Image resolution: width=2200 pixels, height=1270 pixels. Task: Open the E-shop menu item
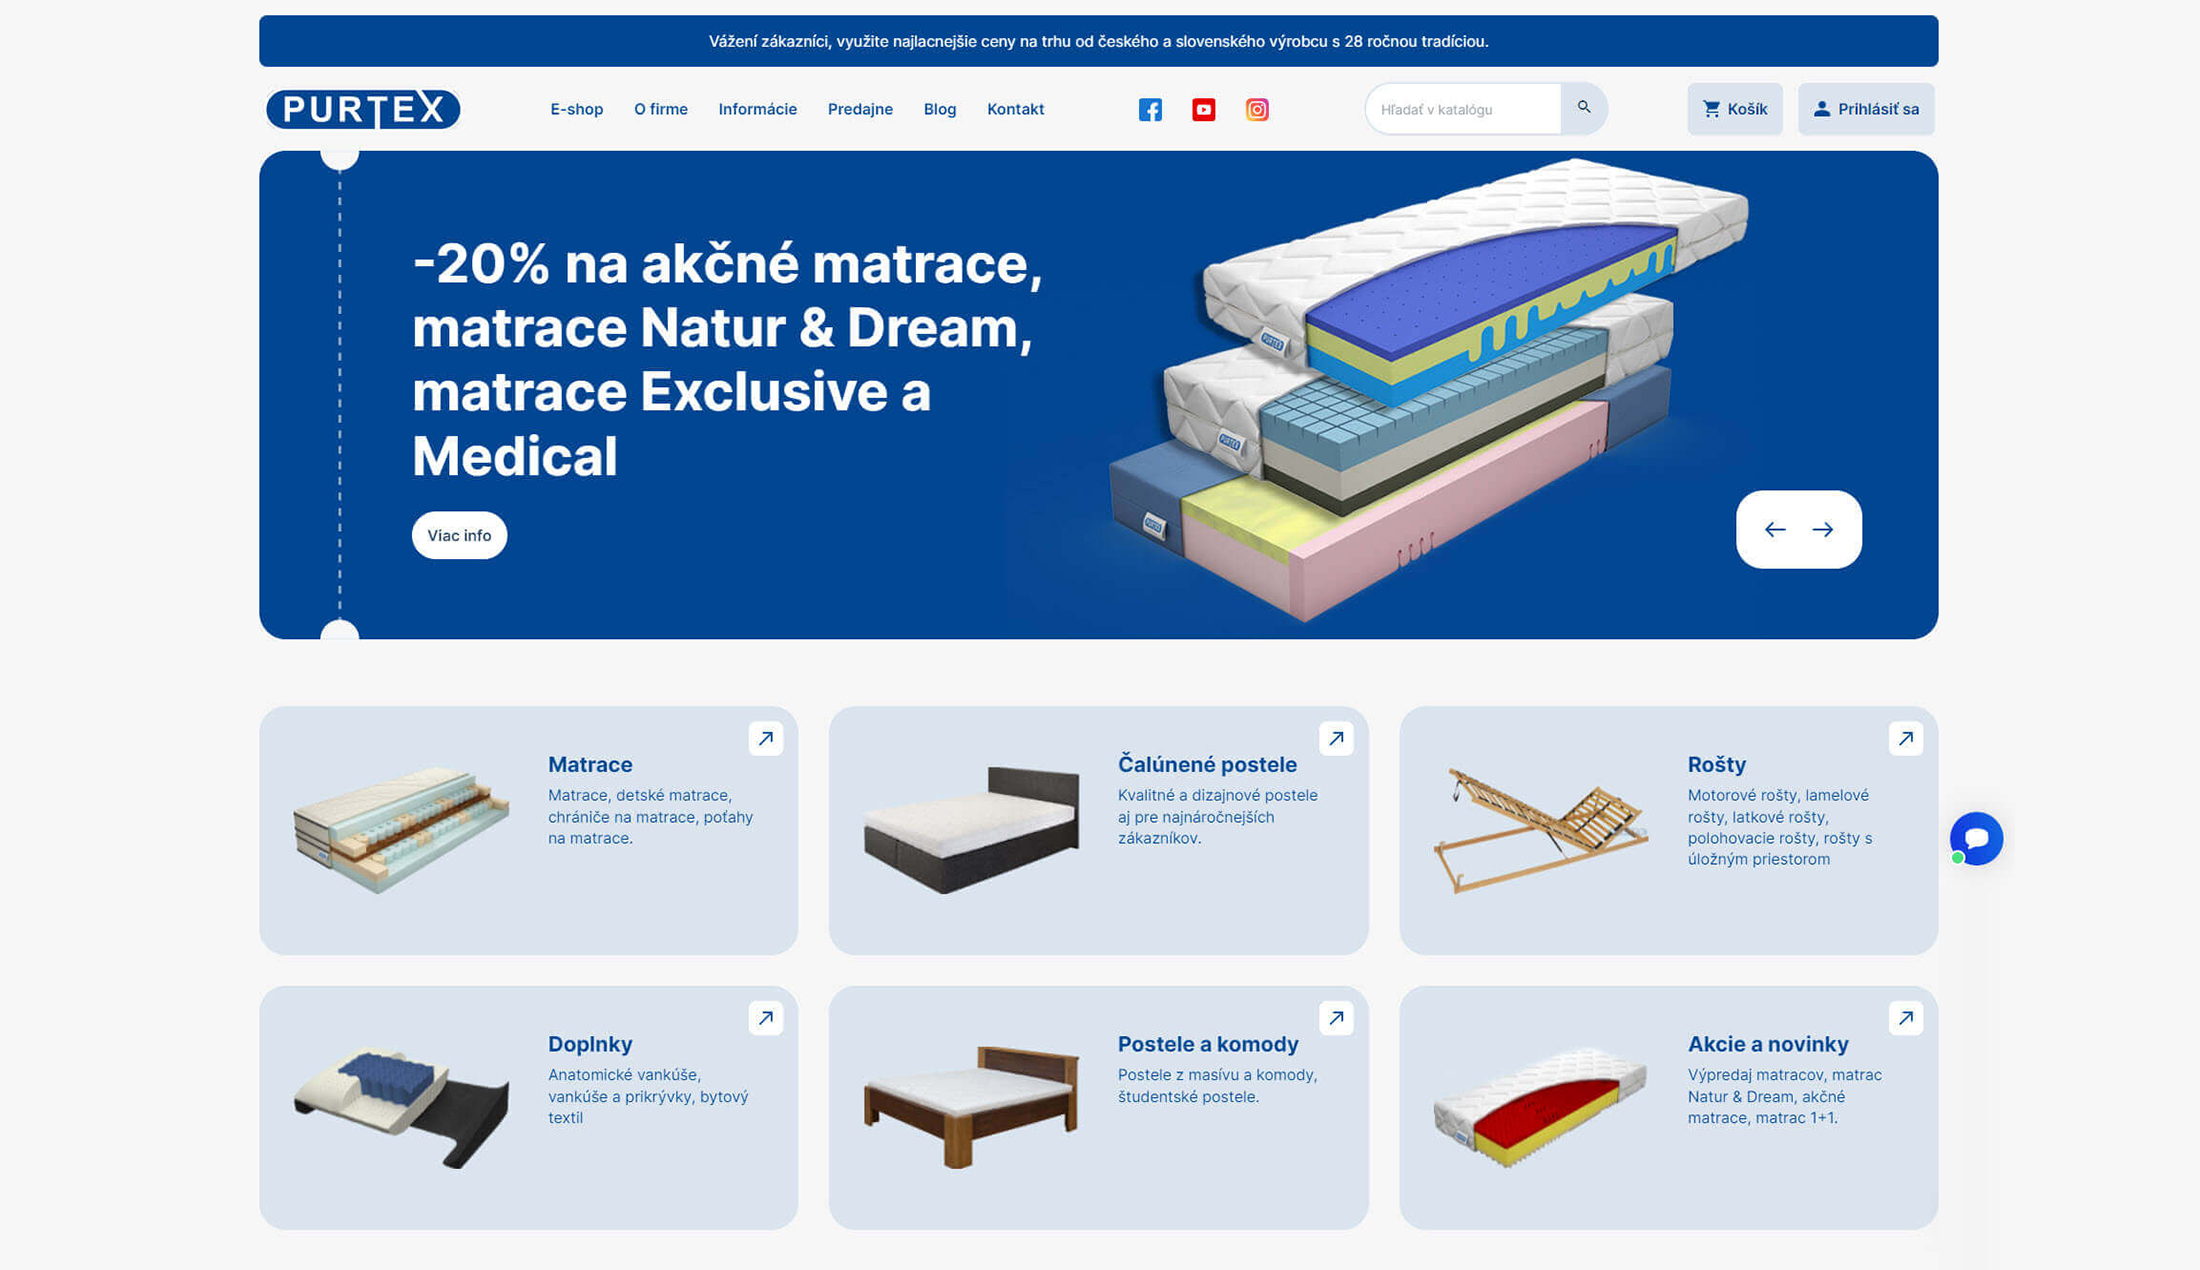577,109
